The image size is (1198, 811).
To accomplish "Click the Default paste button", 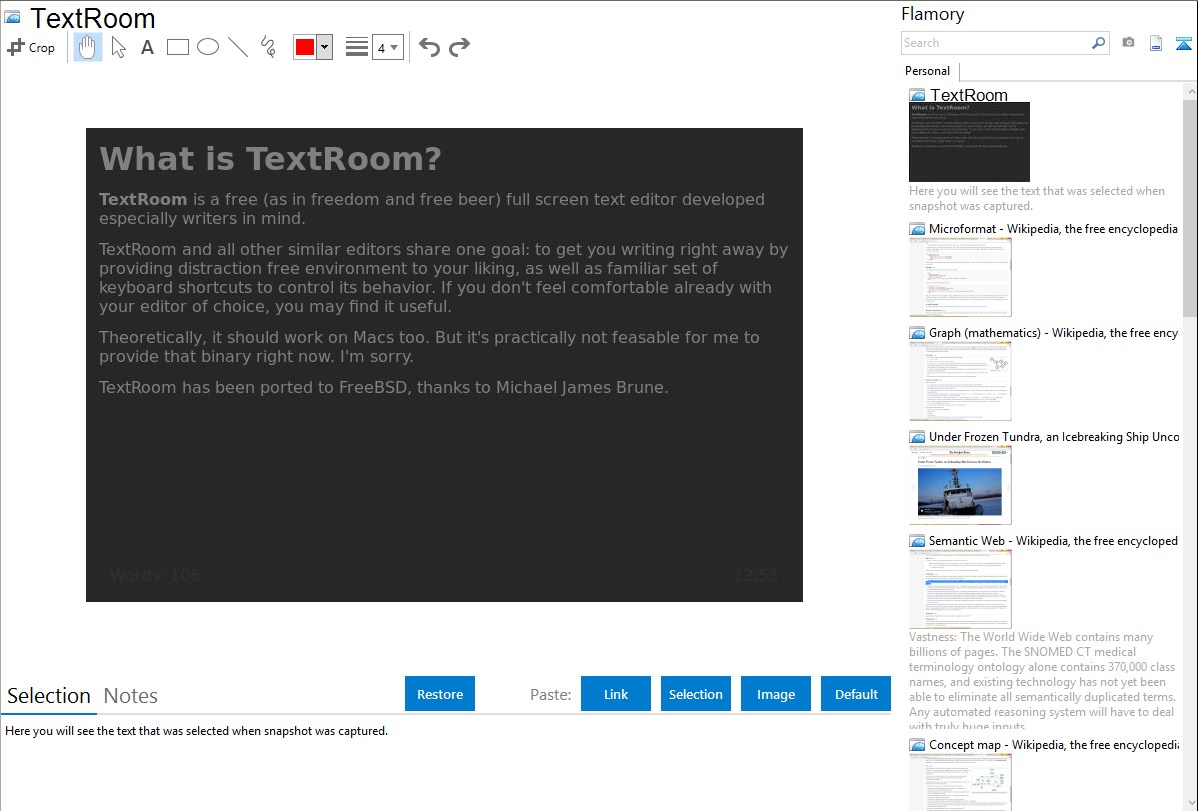I will [856, 694].
